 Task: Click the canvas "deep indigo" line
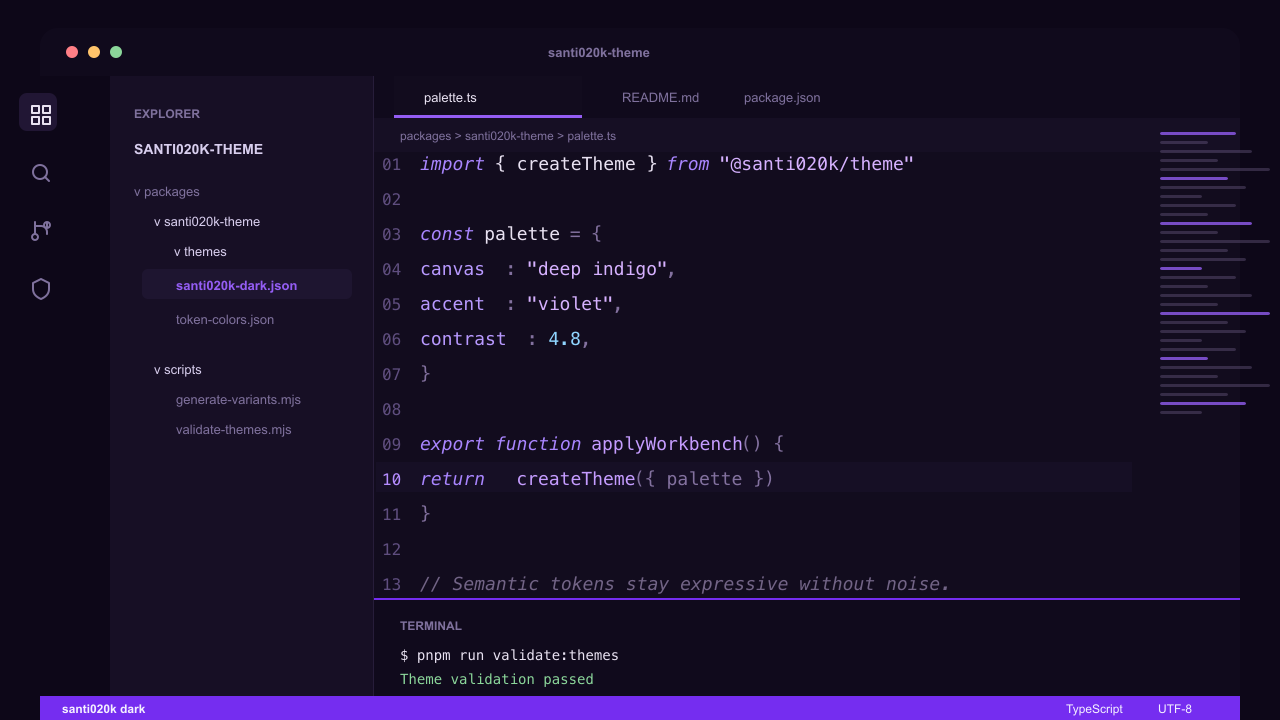click(x=548, y=269)
